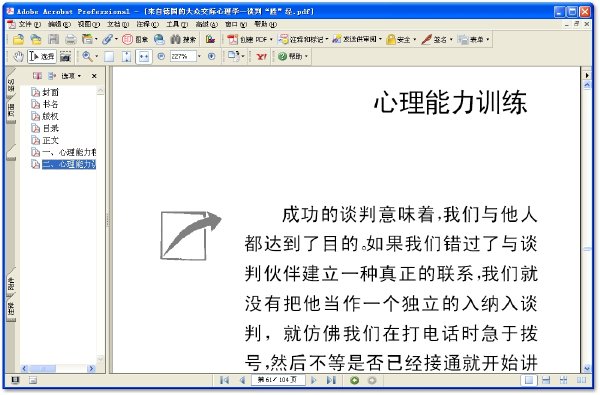Image resolution: width=600 pixels, height=395 pixels.
Task: Click the binoculars 搜索 search button
Action: coord(183,39)
